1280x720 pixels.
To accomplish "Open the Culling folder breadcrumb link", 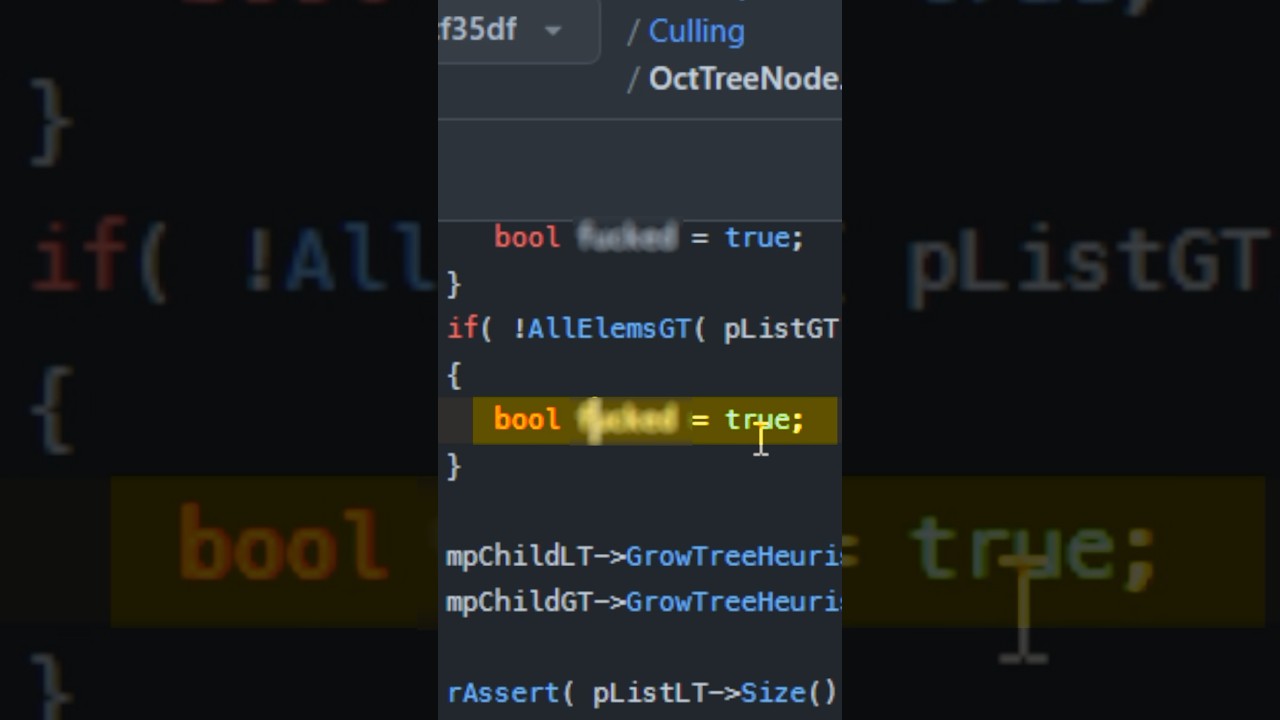I will point(696,31).
